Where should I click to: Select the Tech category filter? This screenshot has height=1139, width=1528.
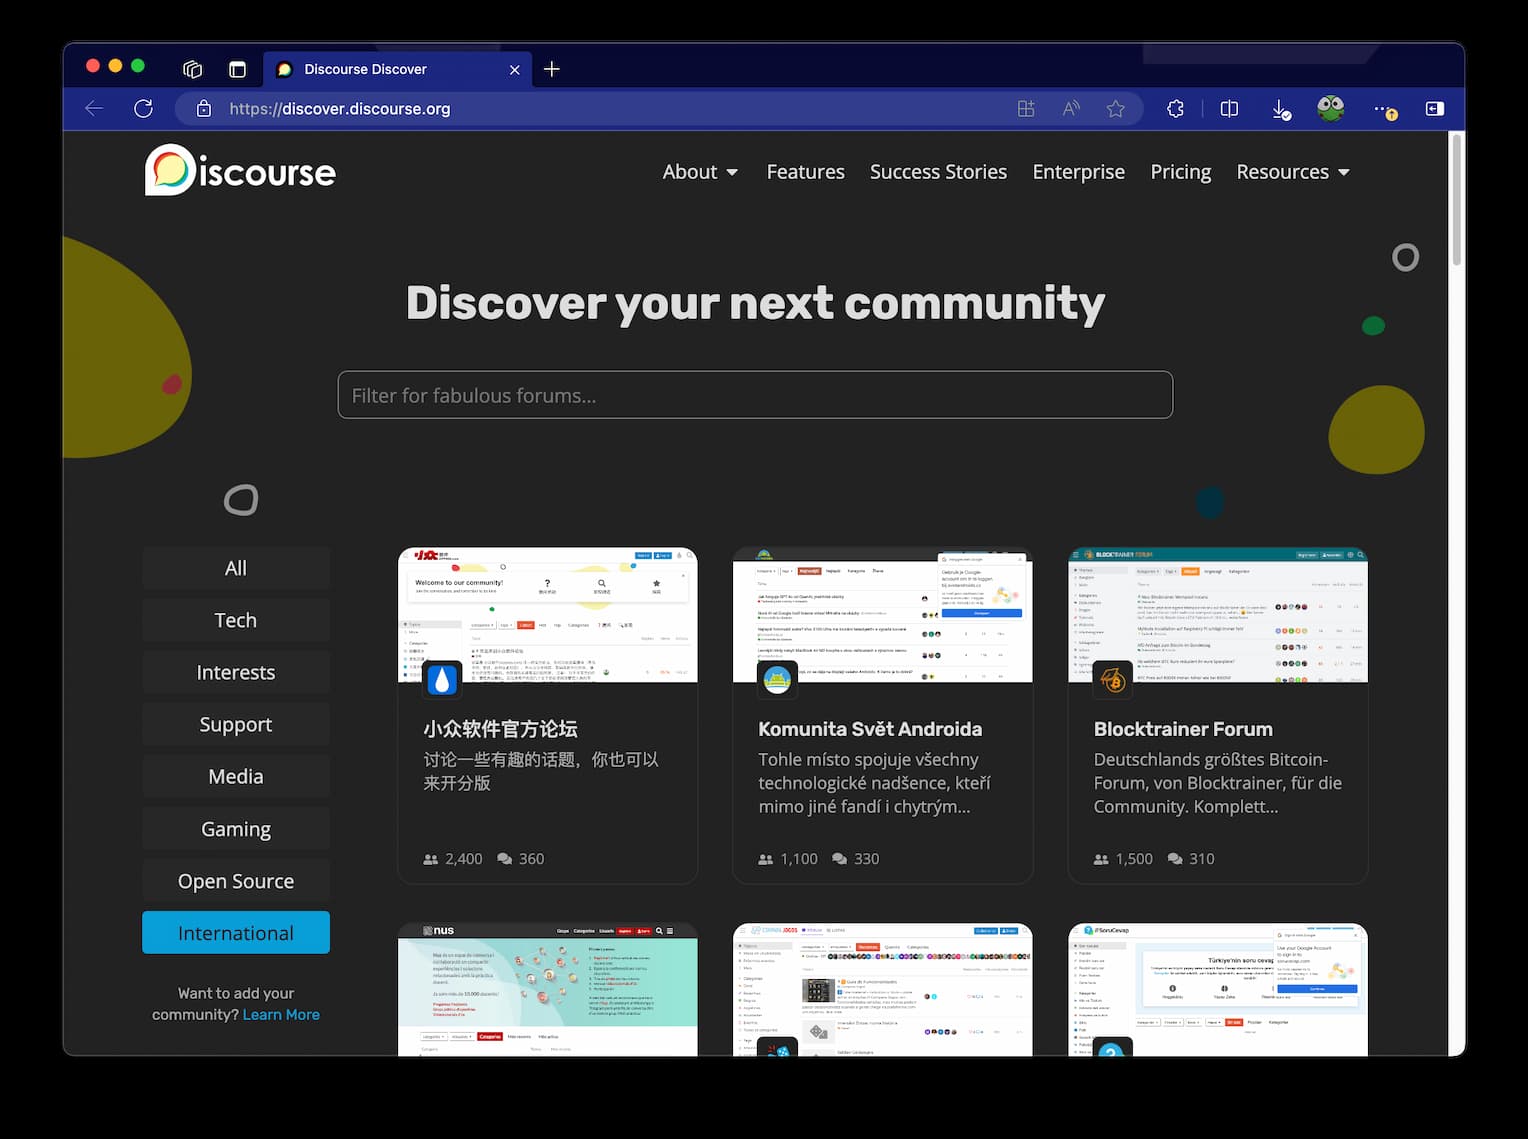coord(236,620)
